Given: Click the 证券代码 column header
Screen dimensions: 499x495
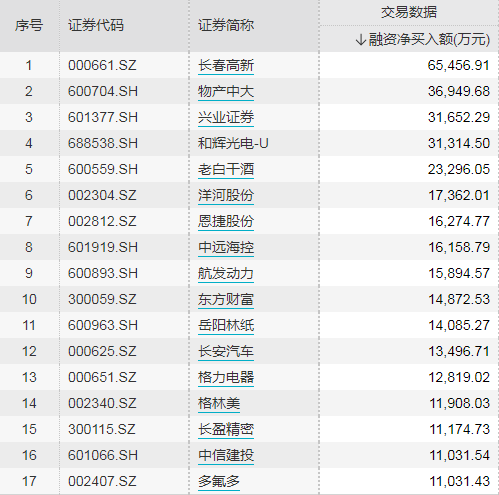Looking at the screenshot, I should click(96, 25).
